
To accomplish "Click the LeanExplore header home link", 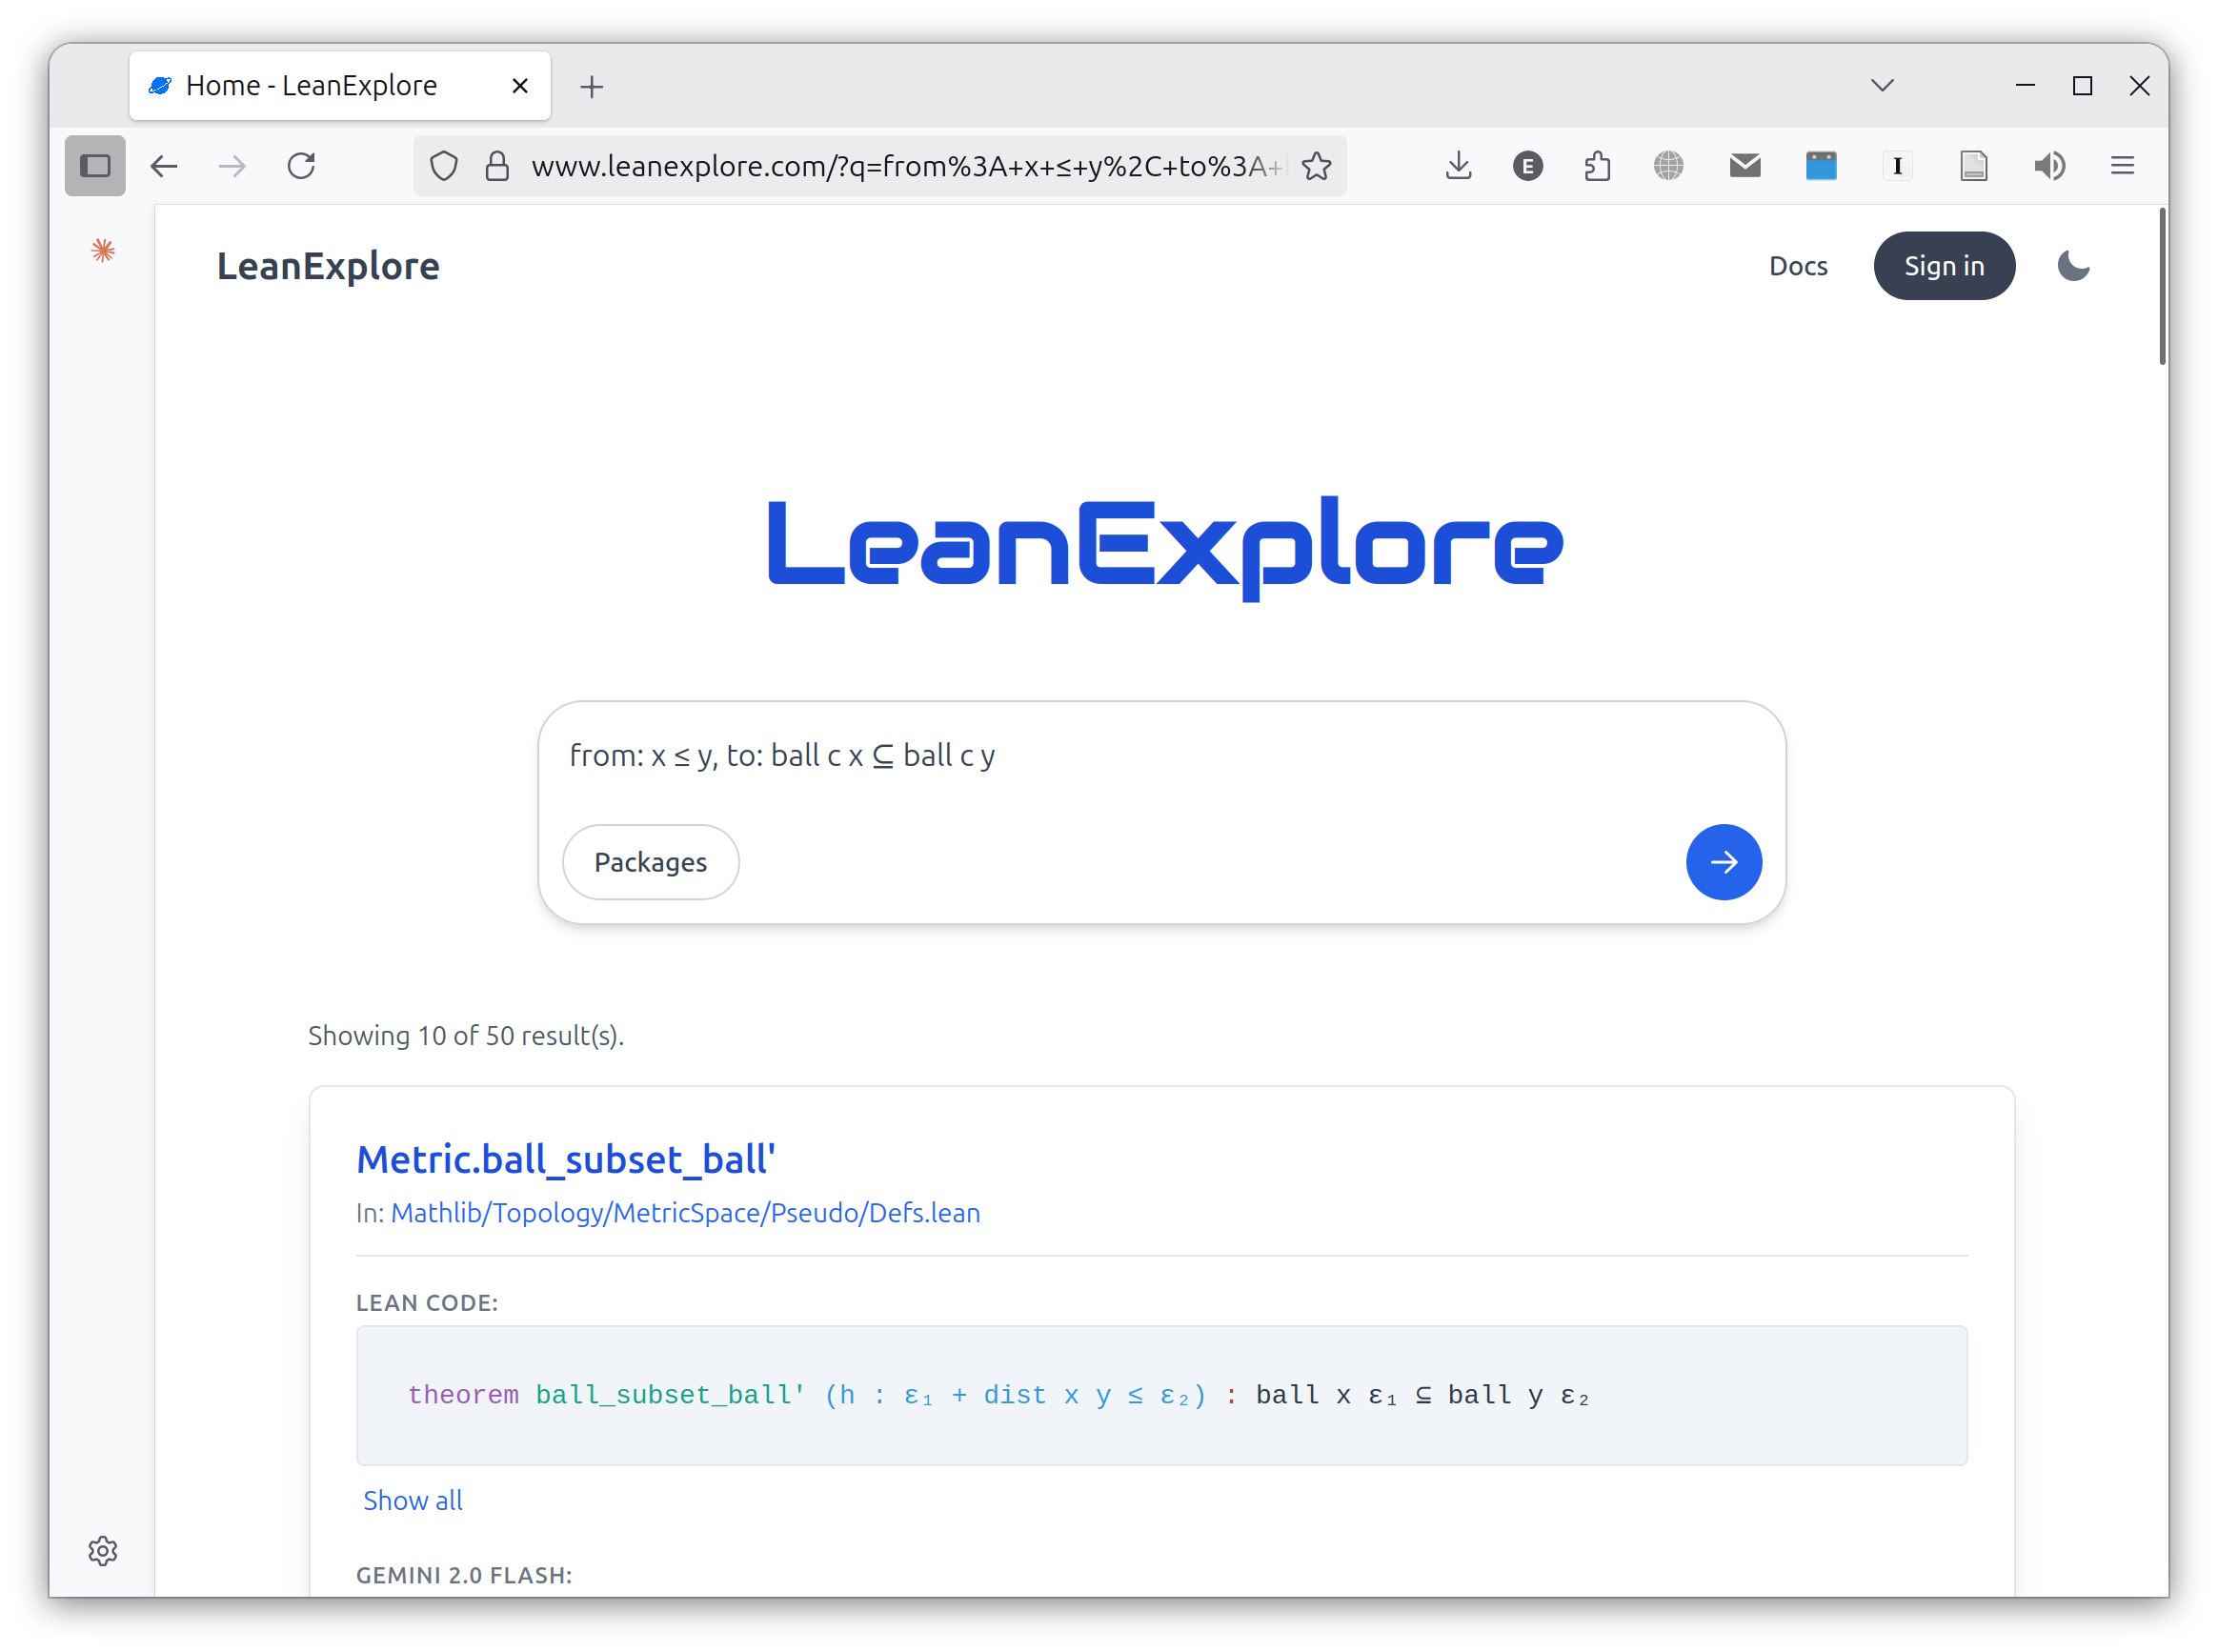I will pos(328,266).
